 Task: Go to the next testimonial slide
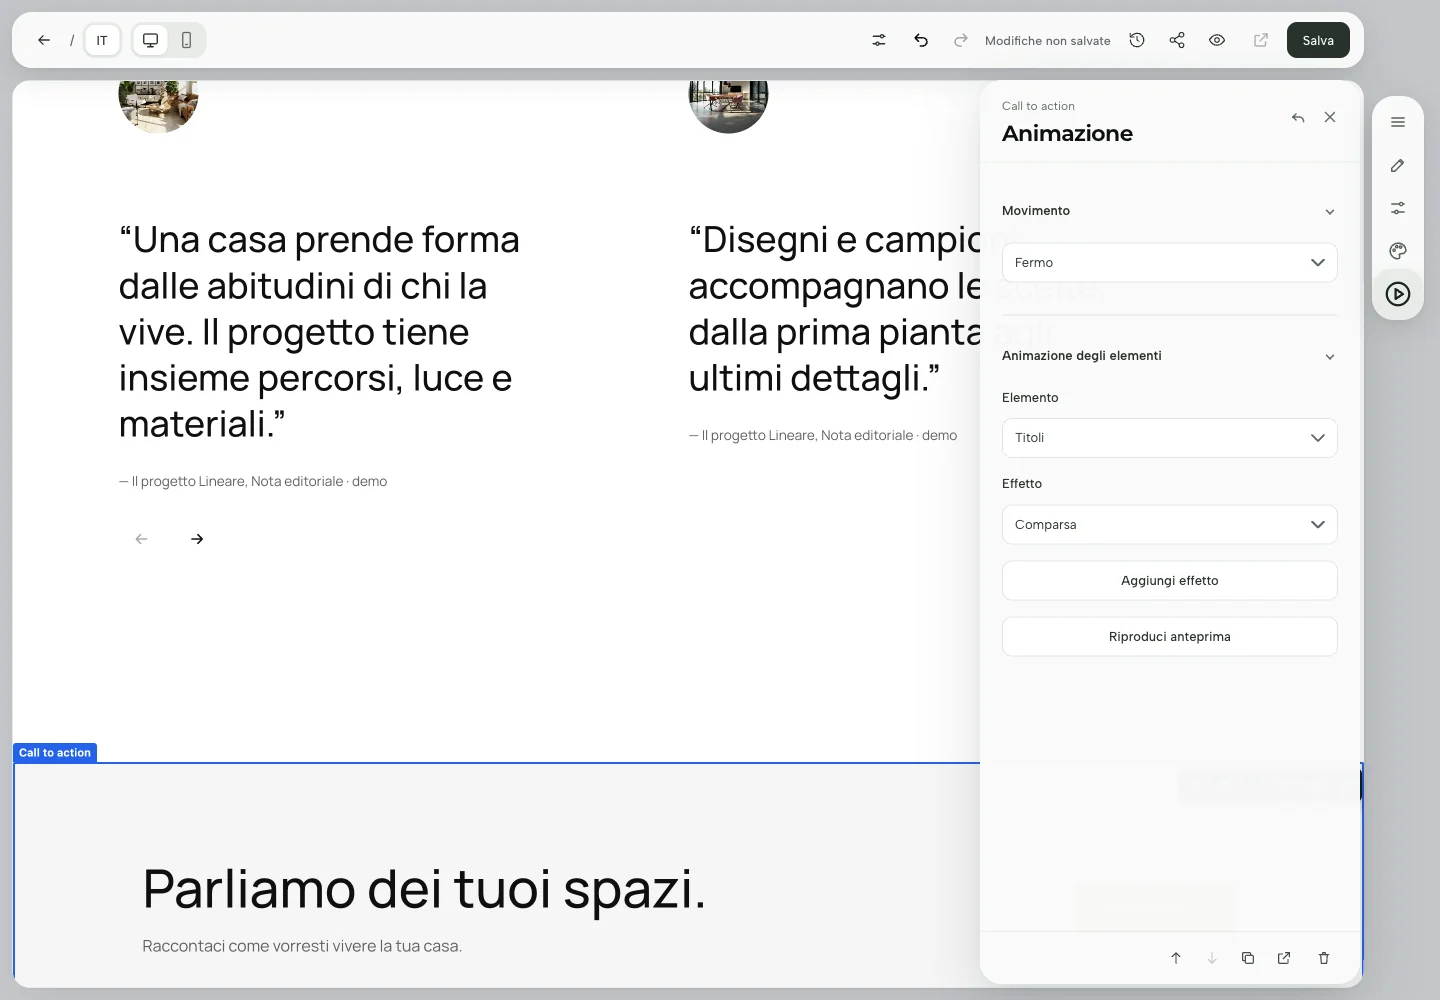[197, 539]
